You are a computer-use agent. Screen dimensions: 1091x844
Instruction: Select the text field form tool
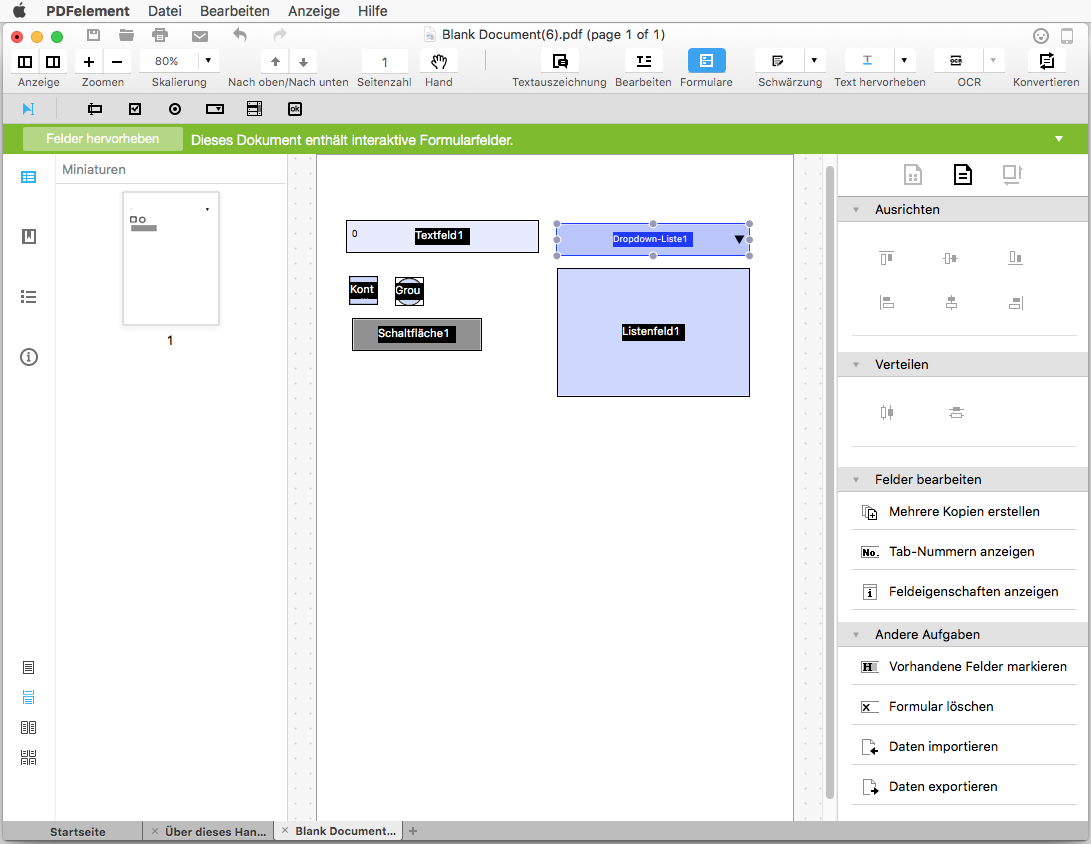coord(95,109)
